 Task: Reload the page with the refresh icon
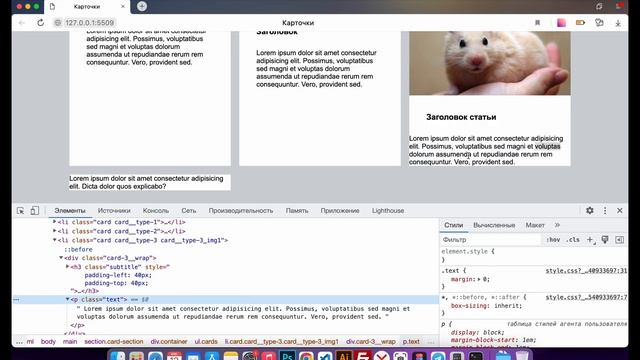pyautogui.click(x=40, y=23)
